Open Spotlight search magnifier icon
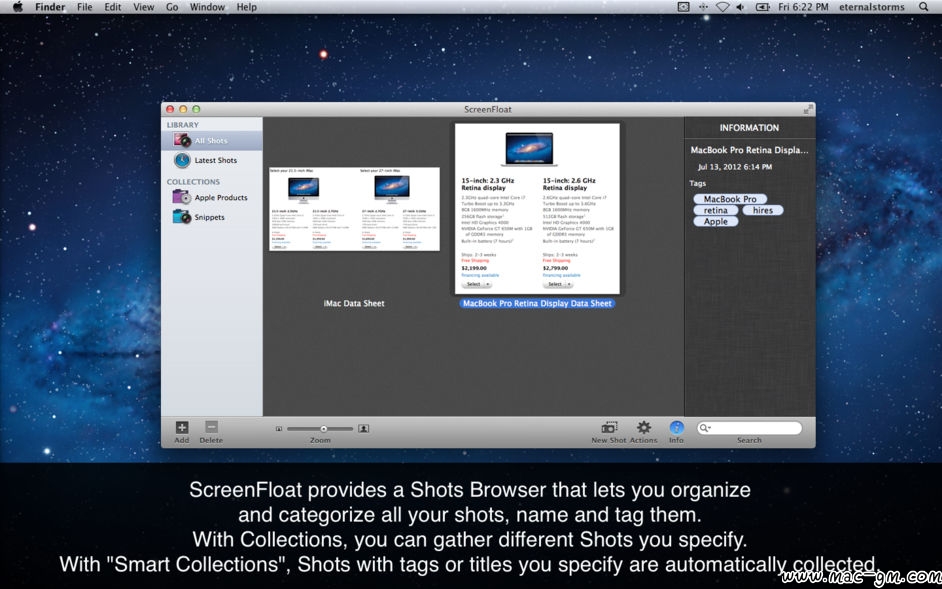Viewport: 942px width, 589px height. click(x=923, y=7)
